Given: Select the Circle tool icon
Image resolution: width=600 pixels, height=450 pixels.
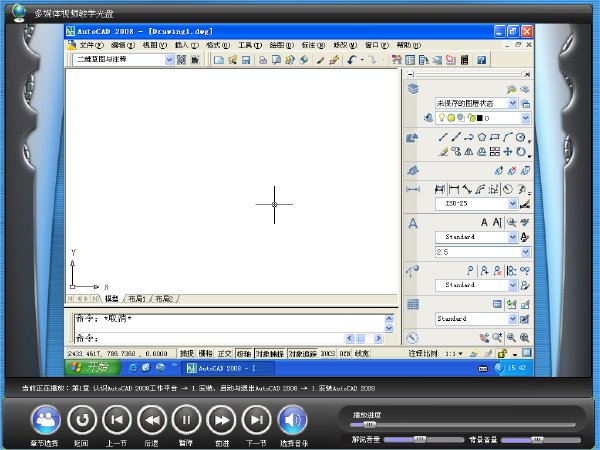Looking at the screenshot, I should point(520,137).
